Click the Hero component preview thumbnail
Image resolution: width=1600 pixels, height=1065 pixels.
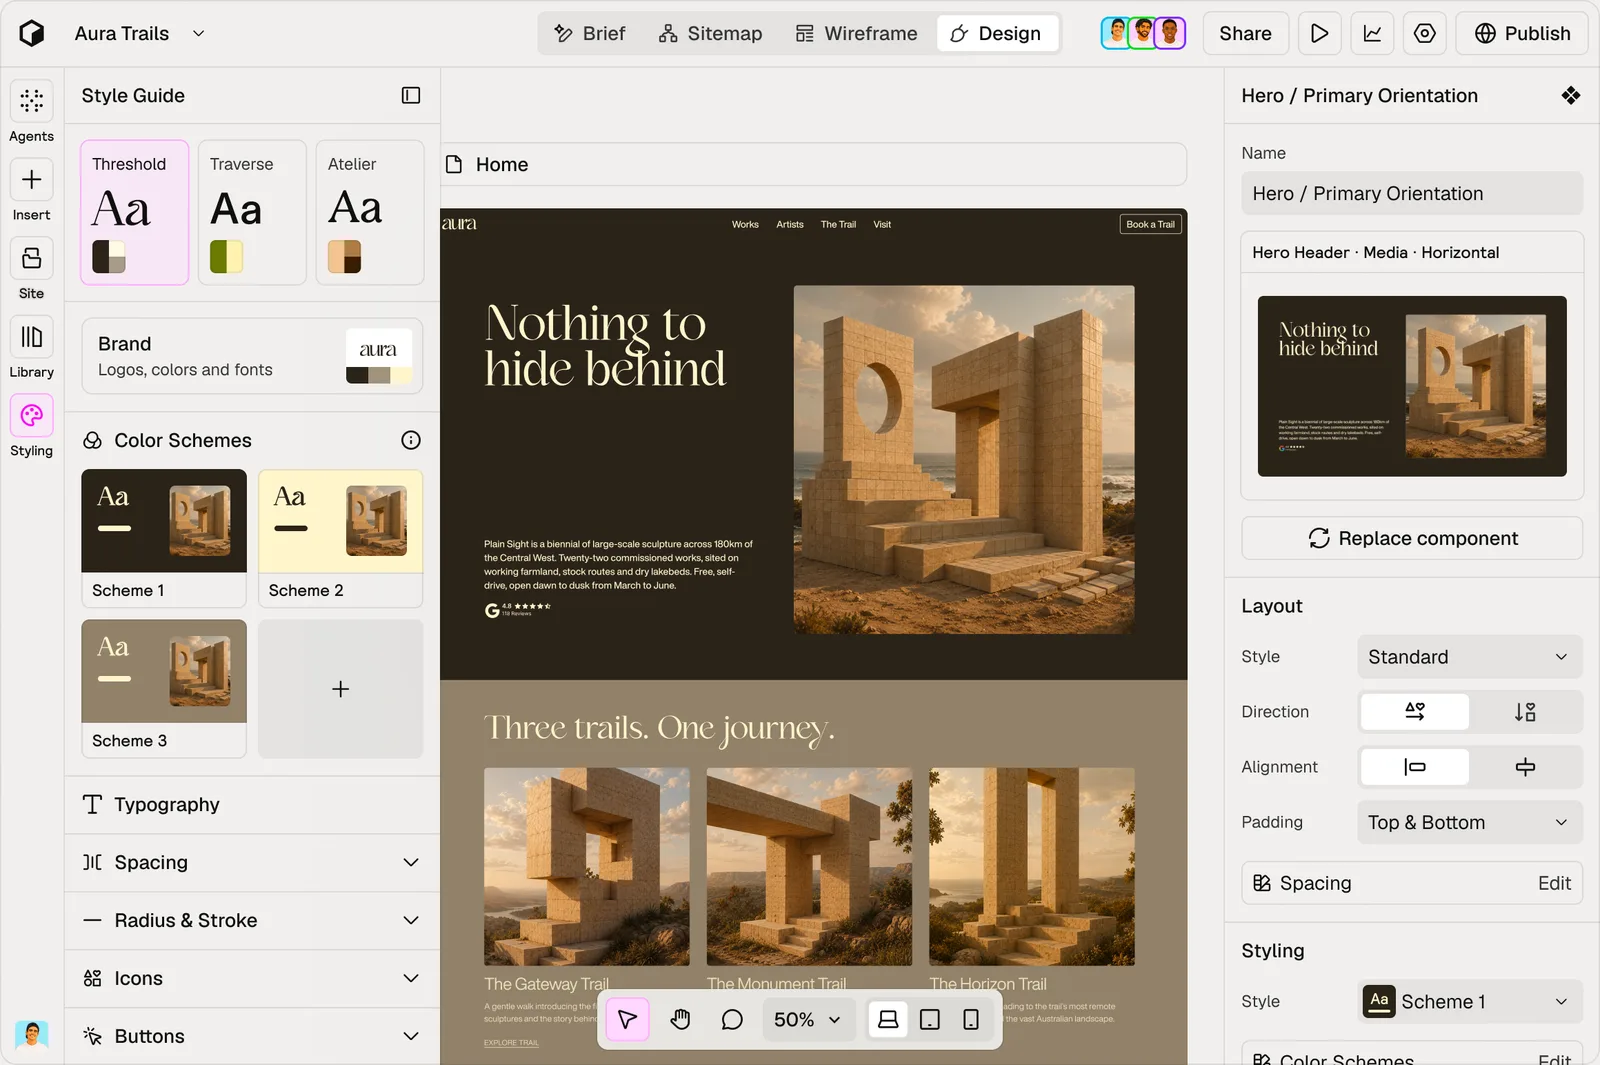[1412, 386]
